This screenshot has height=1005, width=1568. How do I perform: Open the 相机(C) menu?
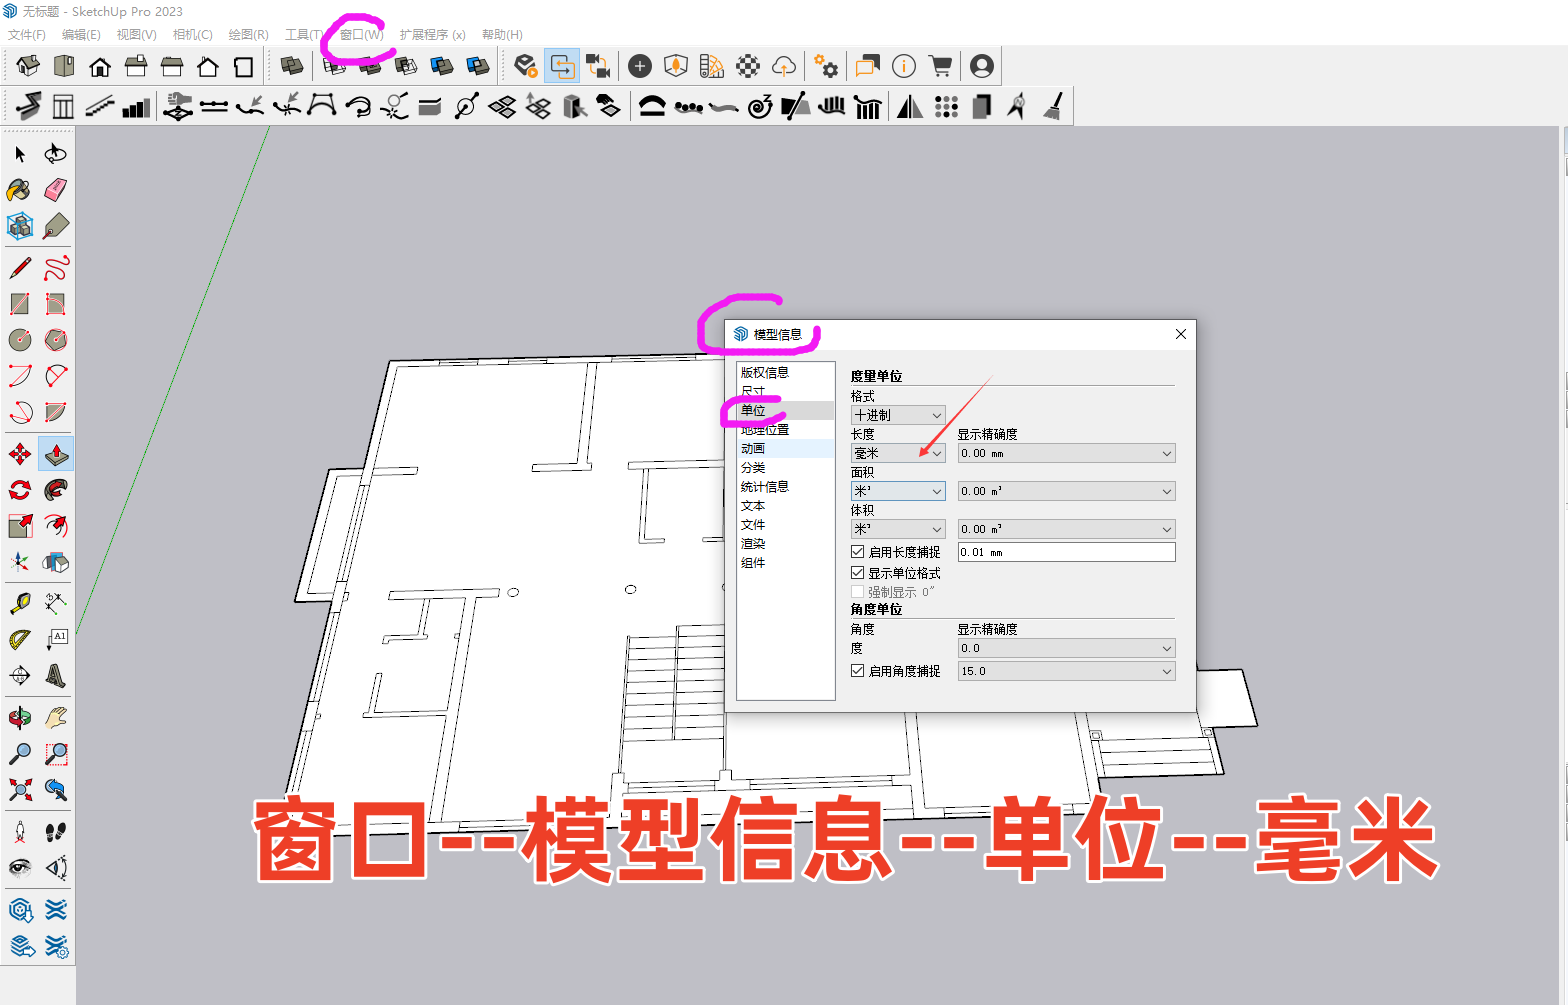192,34
